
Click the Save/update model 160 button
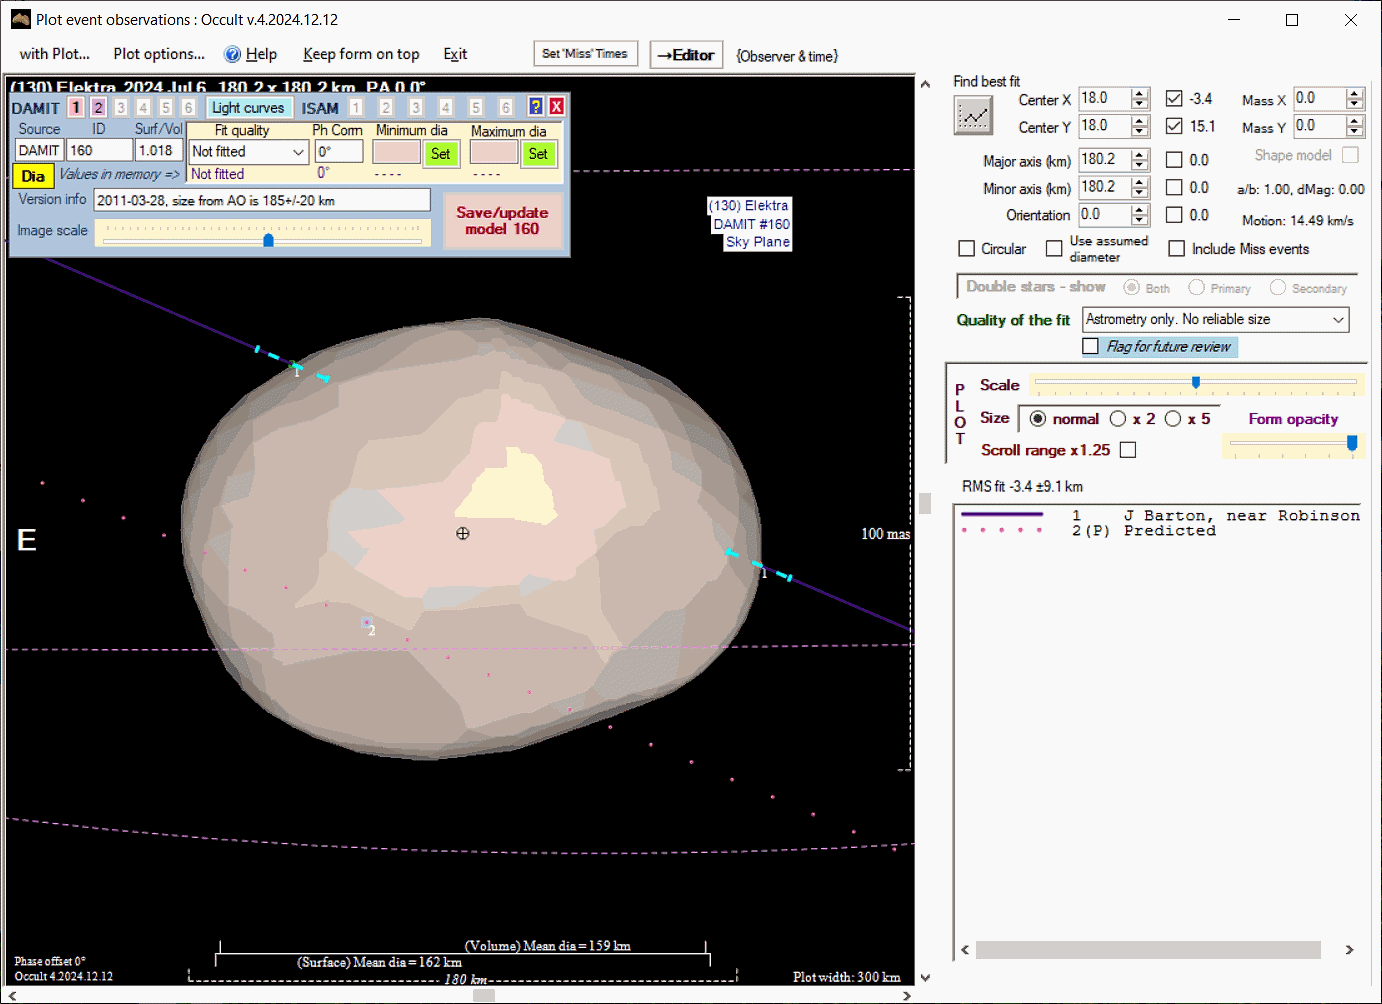502,221
